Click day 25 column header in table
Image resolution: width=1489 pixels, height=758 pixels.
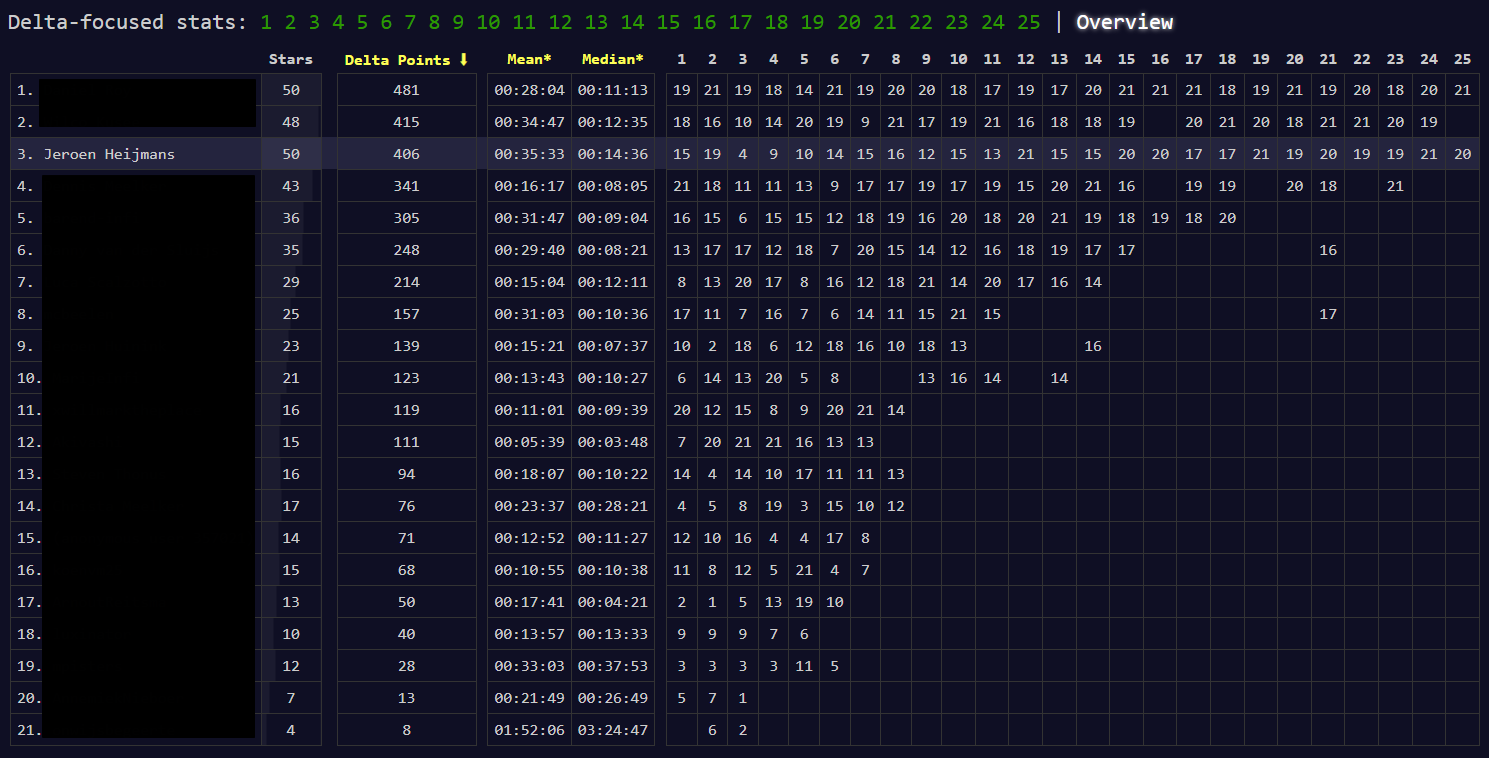[x=1462, y=60]
